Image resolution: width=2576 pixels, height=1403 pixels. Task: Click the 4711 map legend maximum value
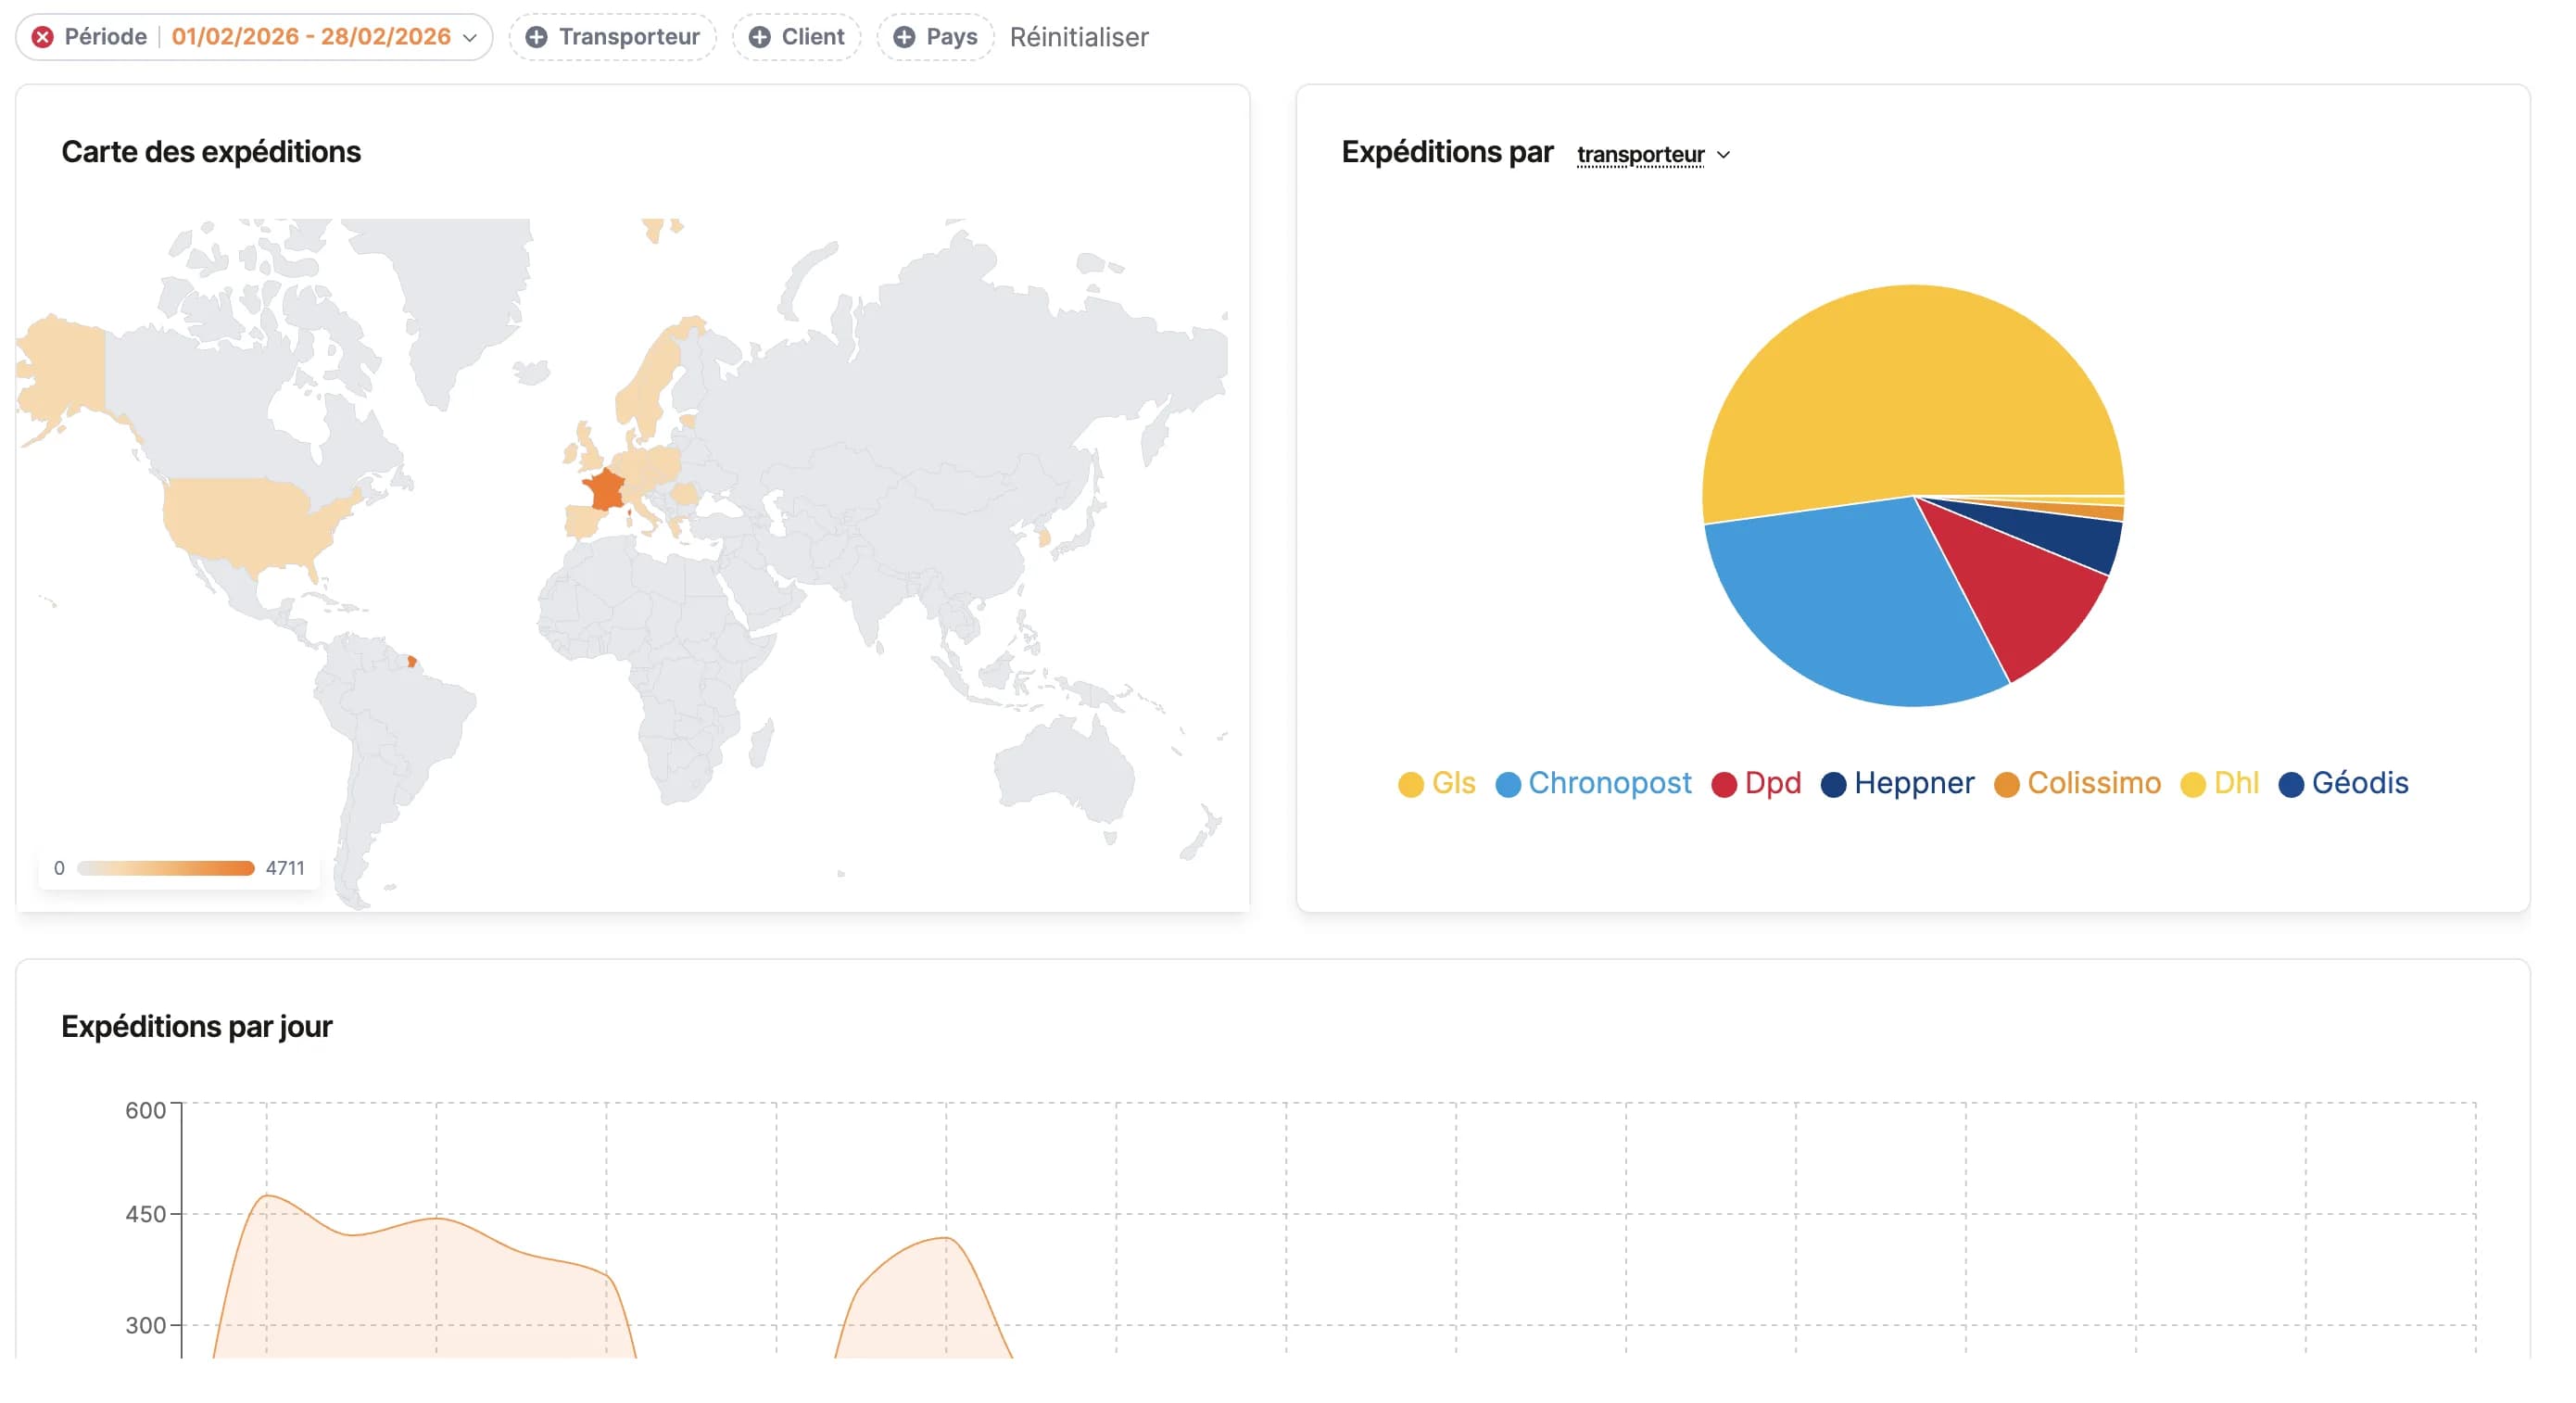[285, 868]
